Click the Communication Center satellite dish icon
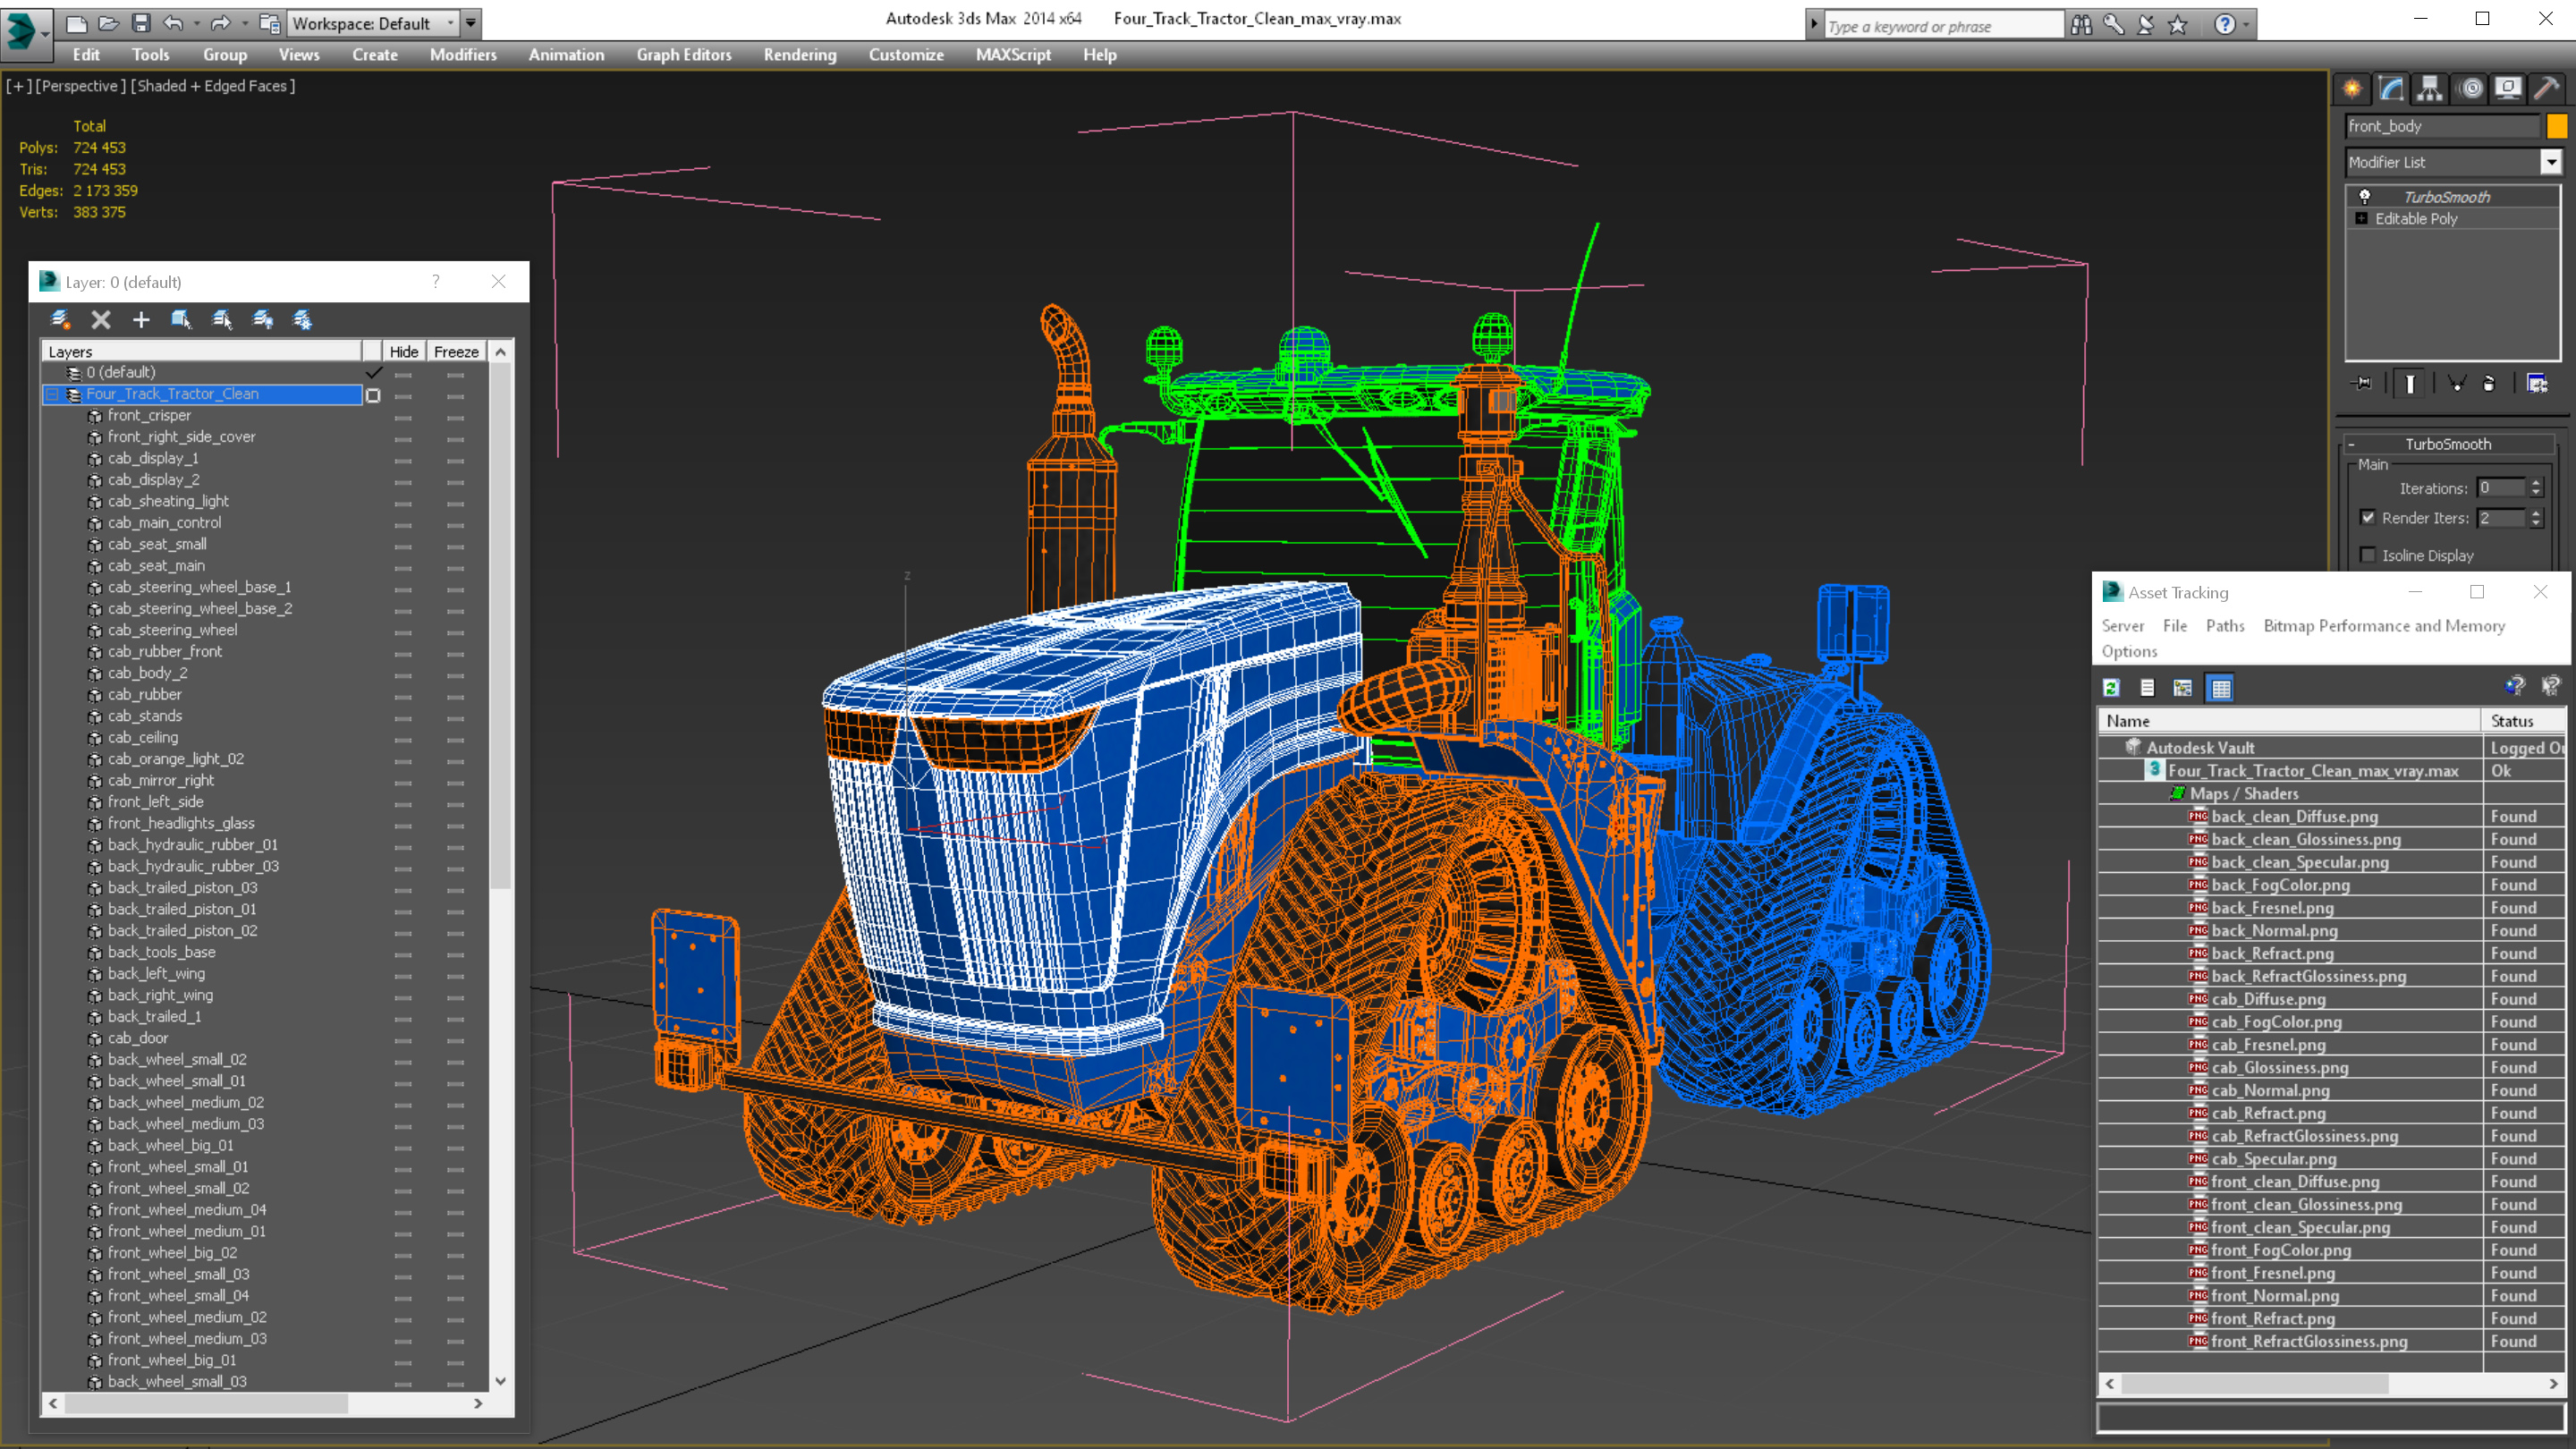 point(2145,25)
